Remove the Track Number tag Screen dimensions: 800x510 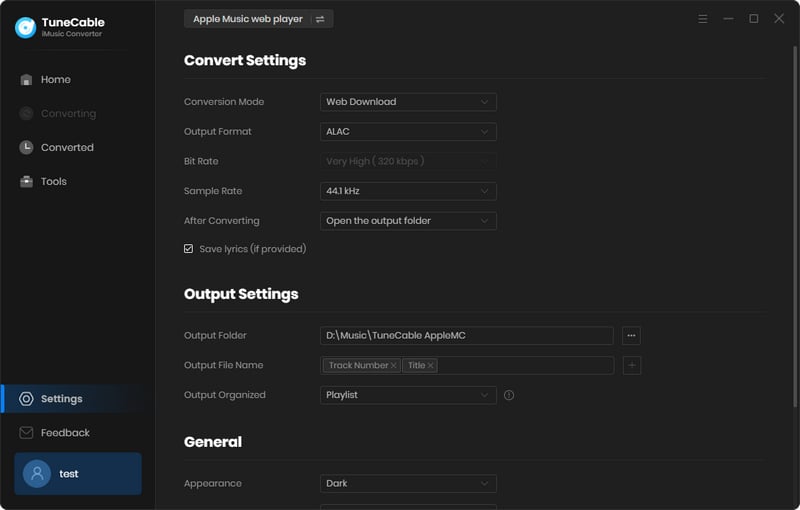click(393, 366)
